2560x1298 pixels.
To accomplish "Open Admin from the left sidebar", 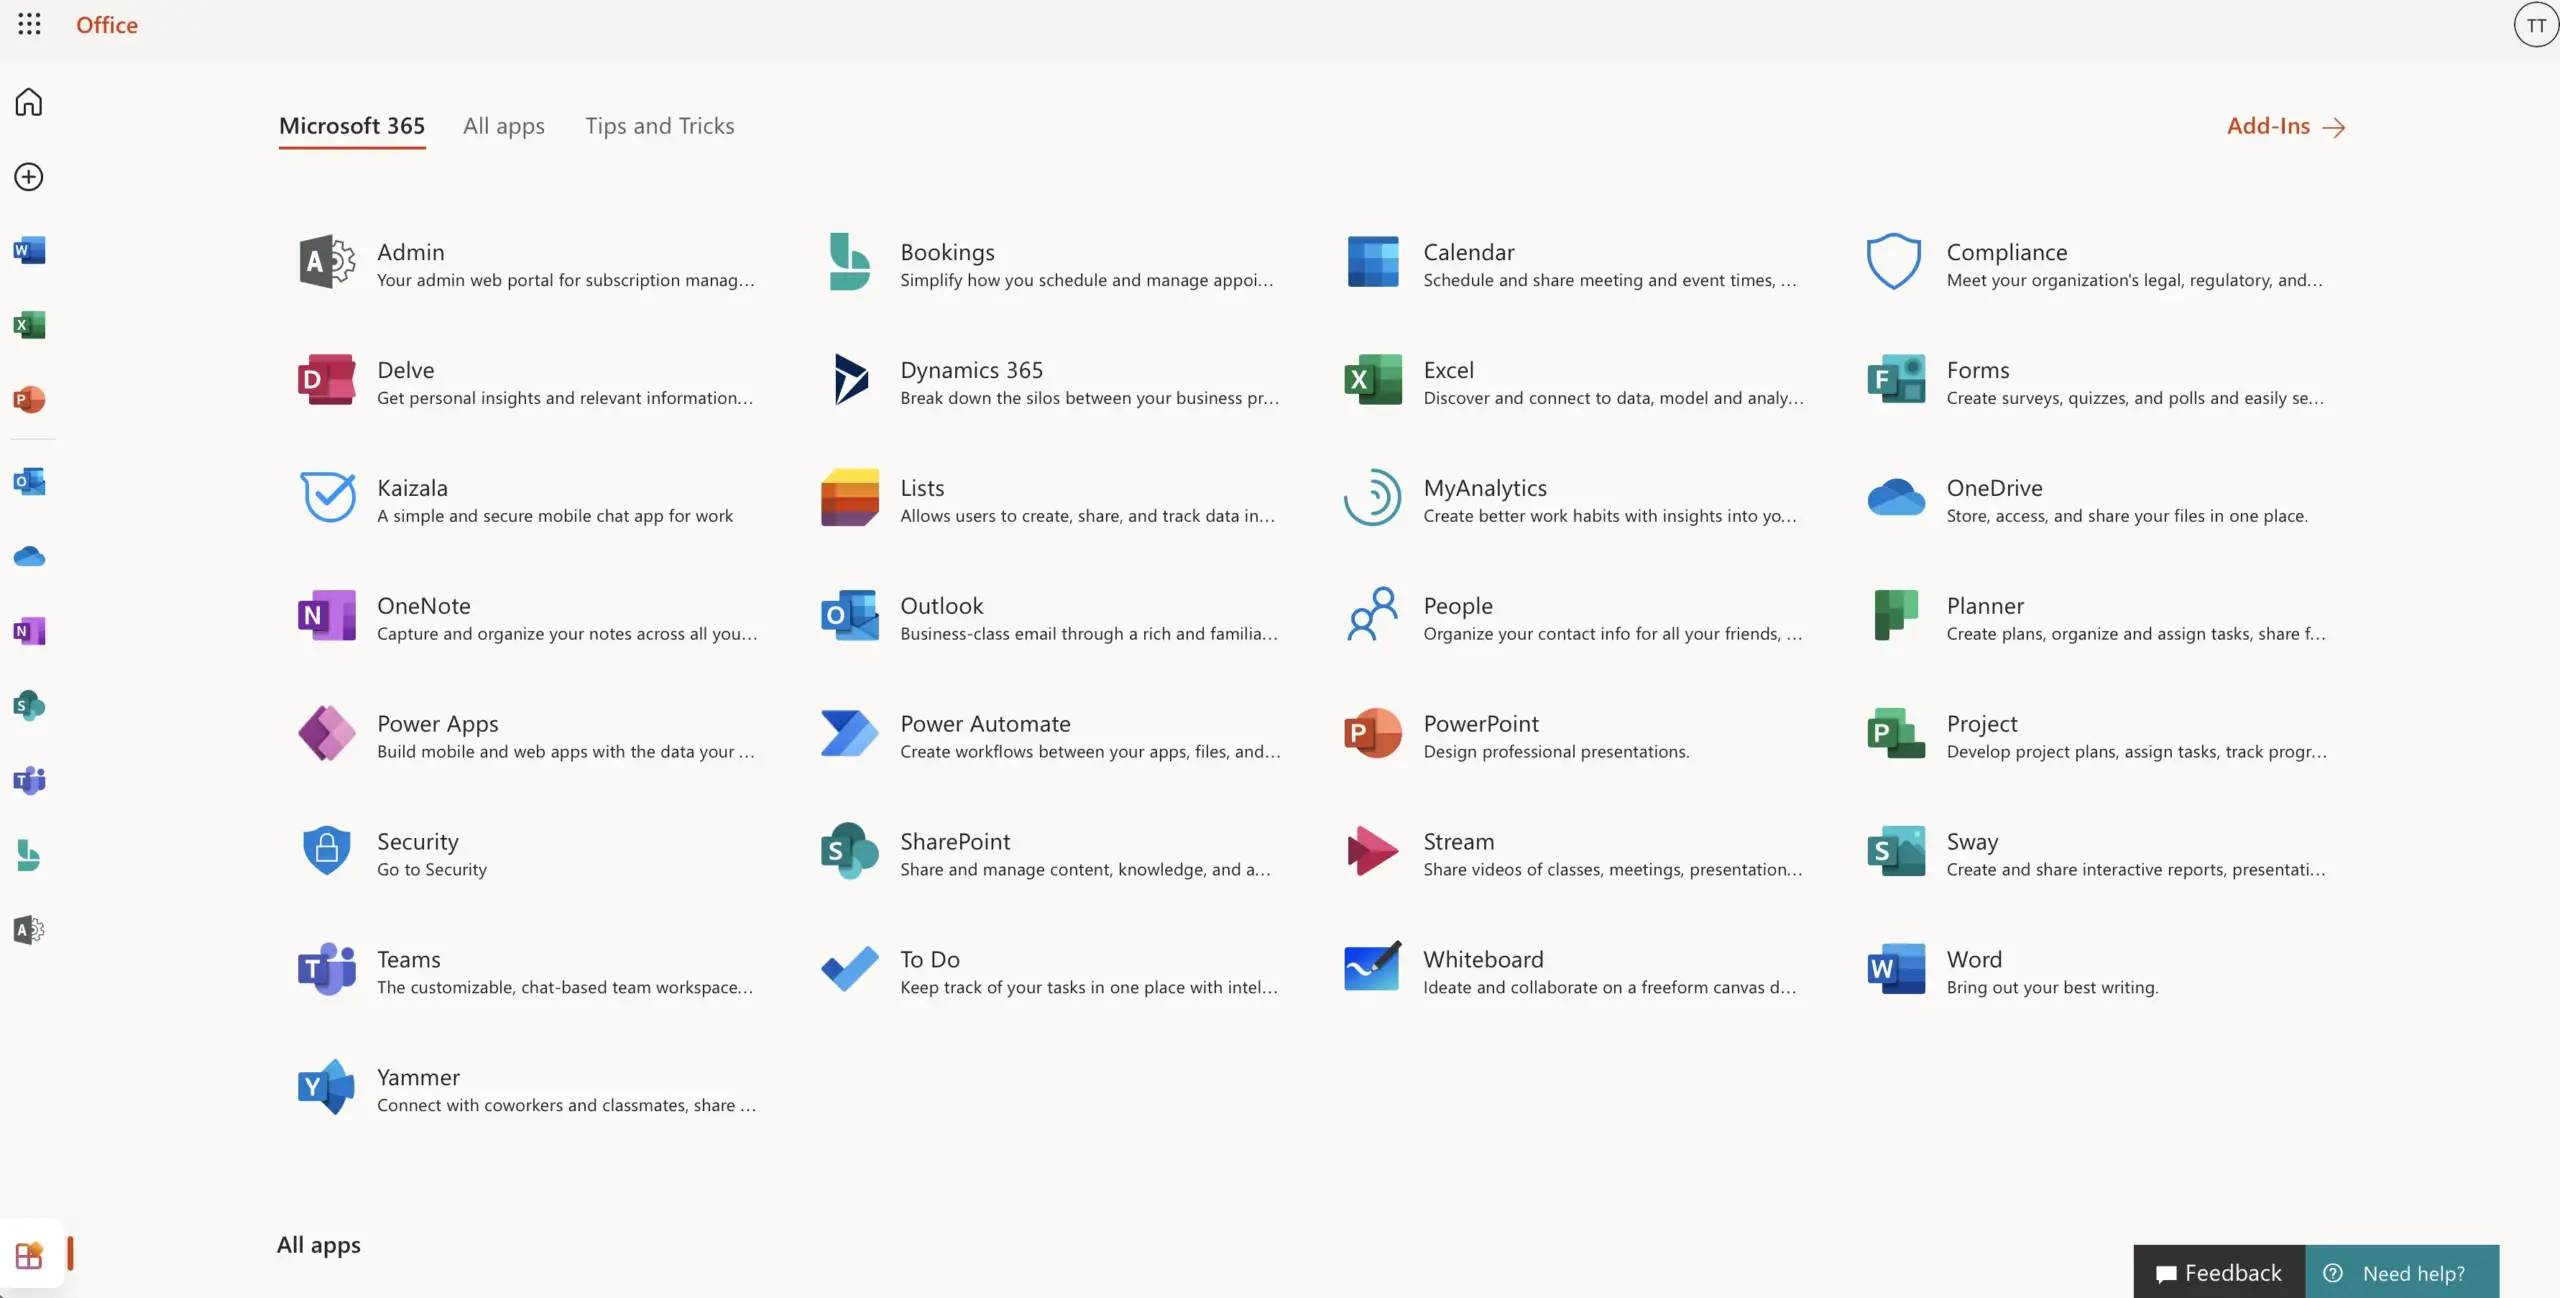I will [29, 930].
